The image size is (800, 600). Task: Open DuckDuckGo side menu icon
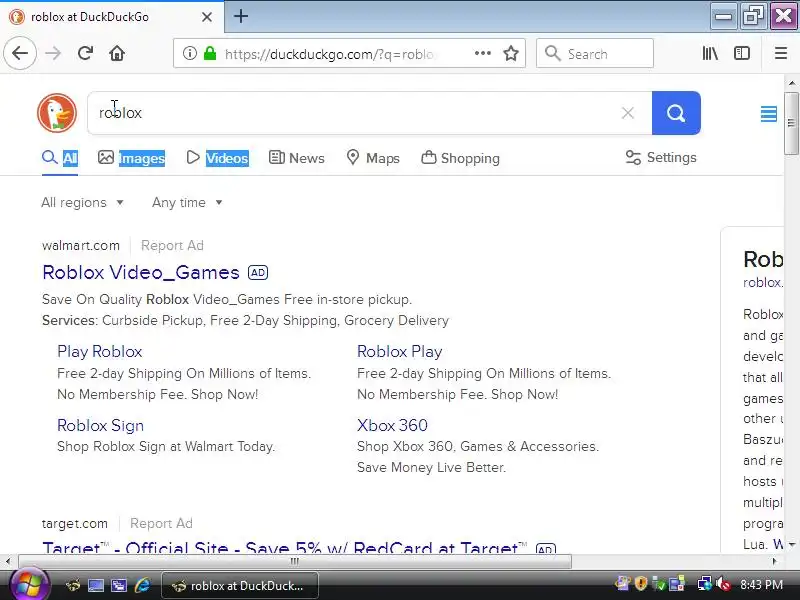(x=768, y=114)
